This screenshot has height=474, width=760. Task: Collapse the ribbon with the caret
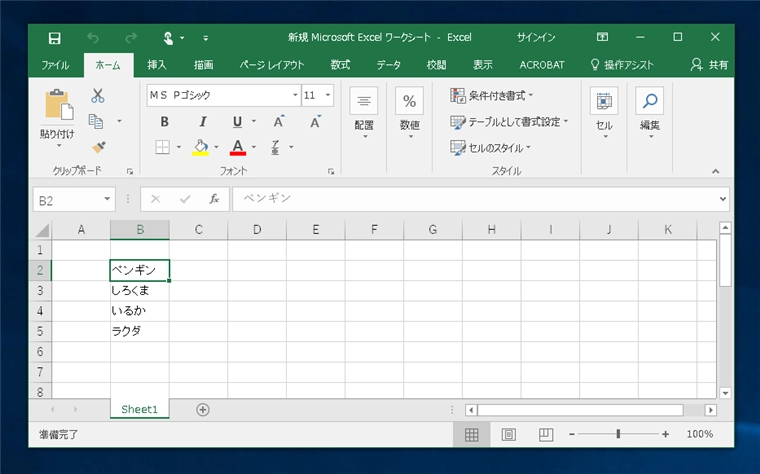point(715,171)
